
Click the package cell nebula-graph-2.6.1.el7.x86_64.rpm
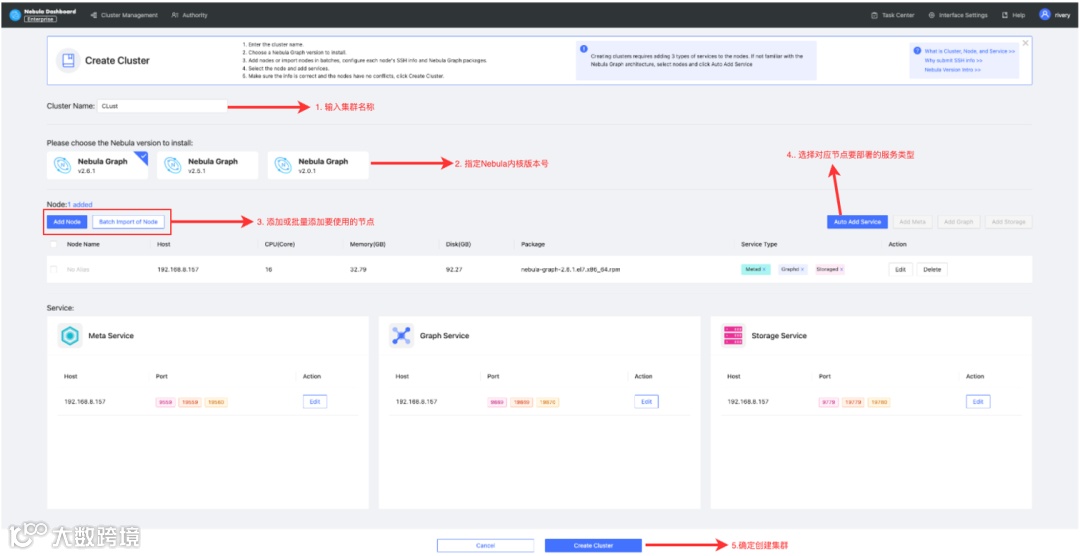(x=570, y=269)
